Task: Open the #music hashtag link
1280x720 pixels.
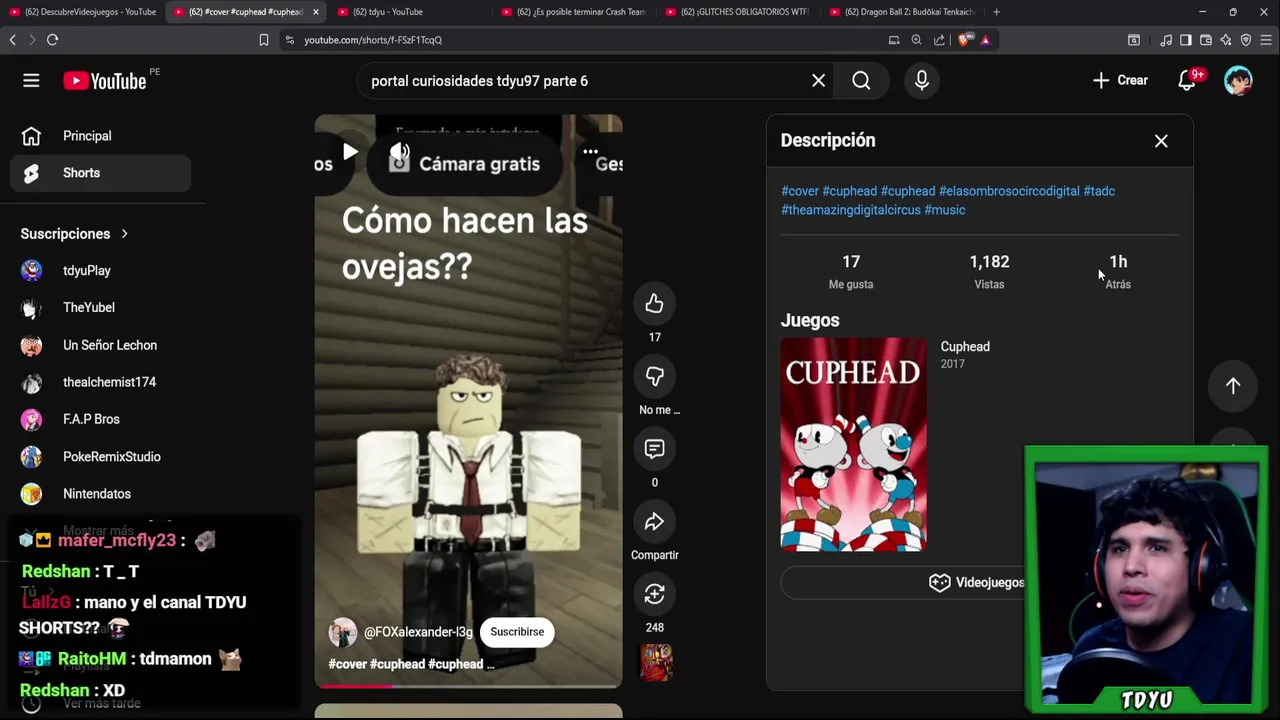Action: tap(945, 210)
